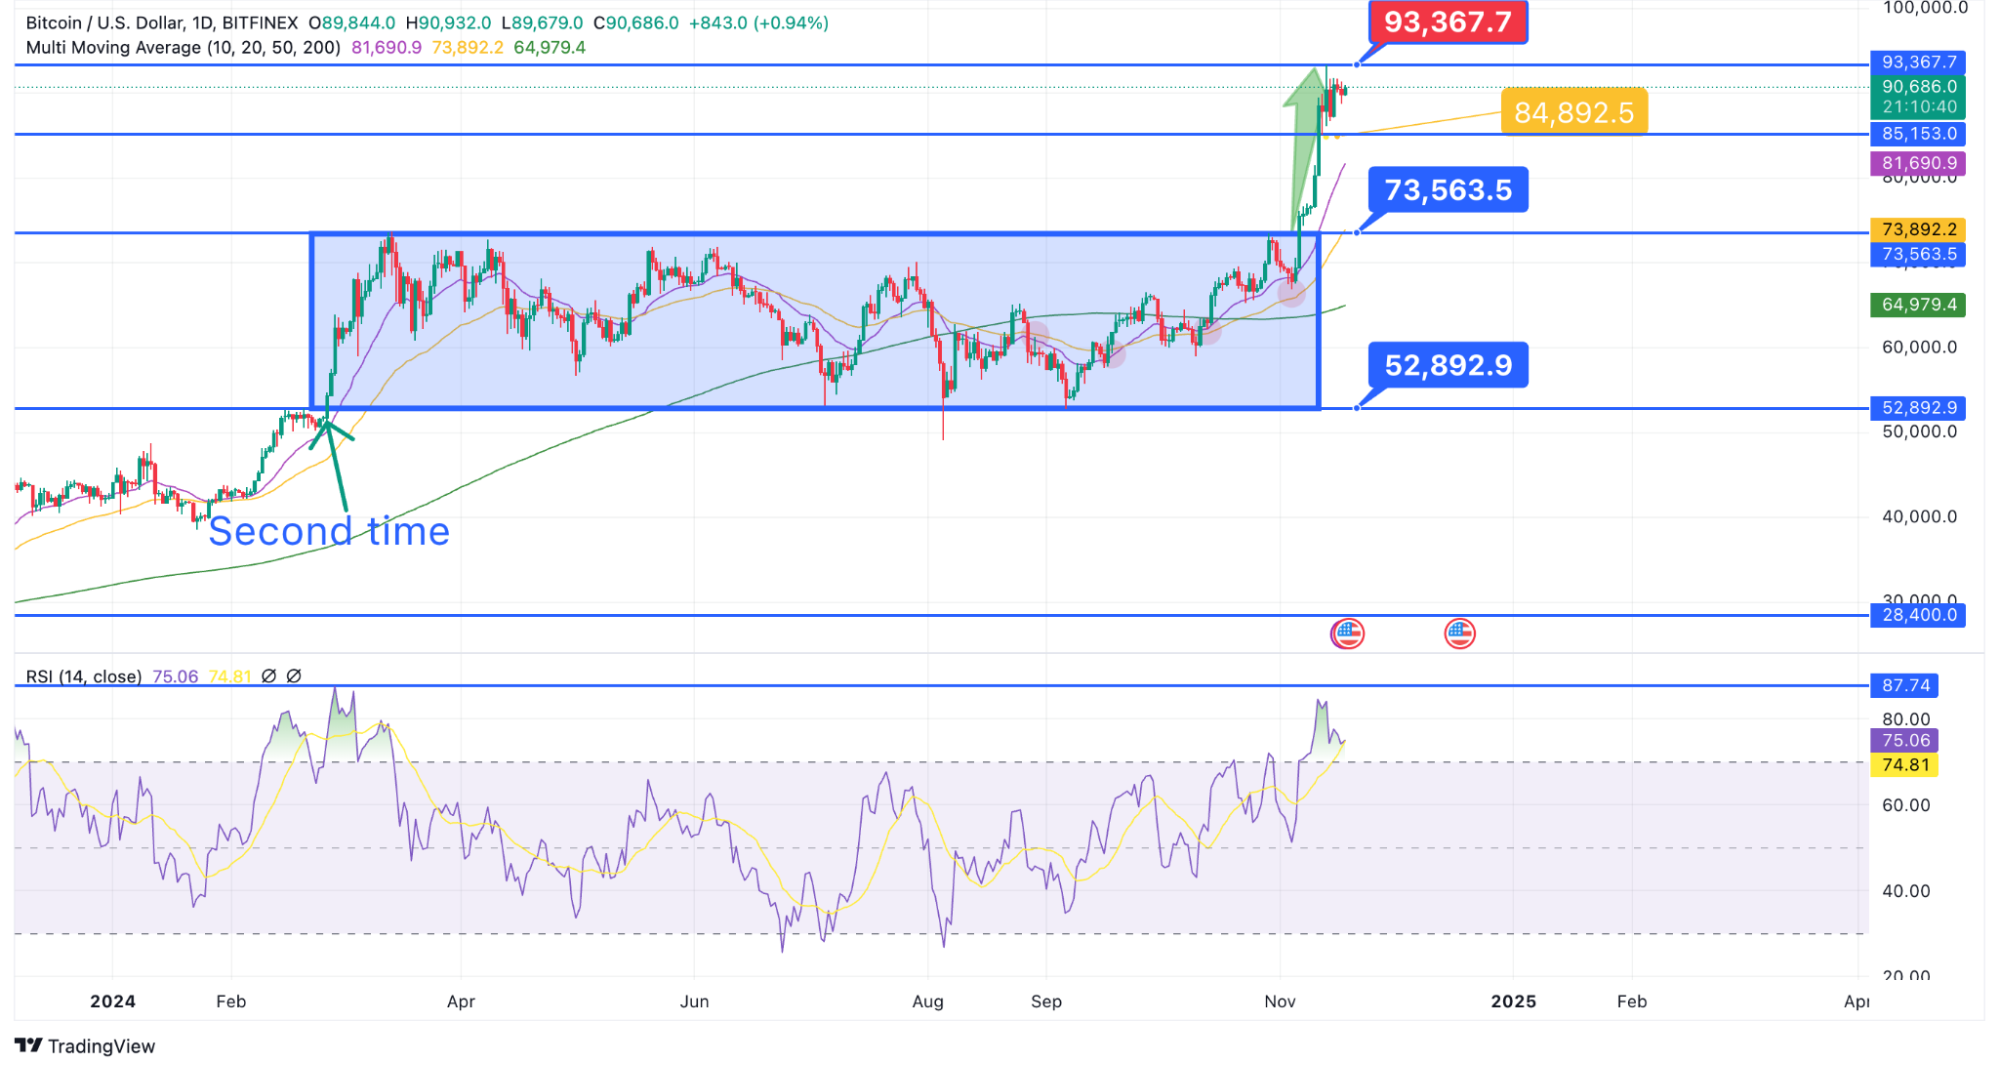Click the red 93,367.7 price callout

point(1447,21)
